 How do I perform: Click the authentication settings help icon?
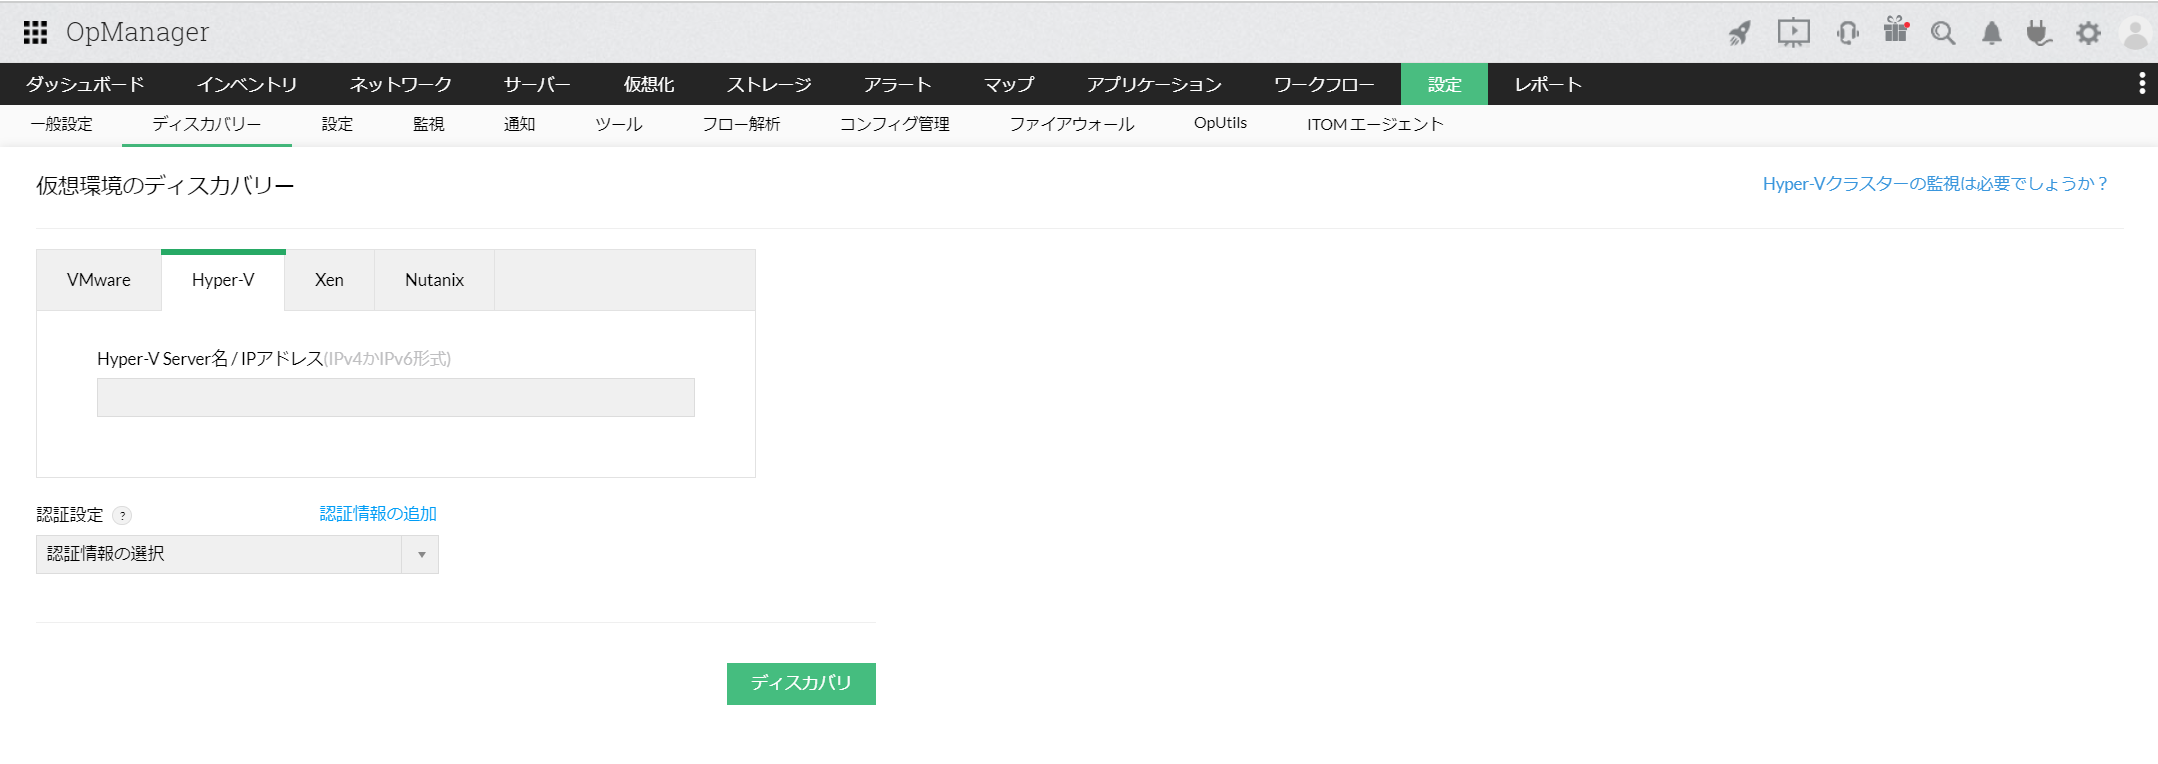click(122, 516)
